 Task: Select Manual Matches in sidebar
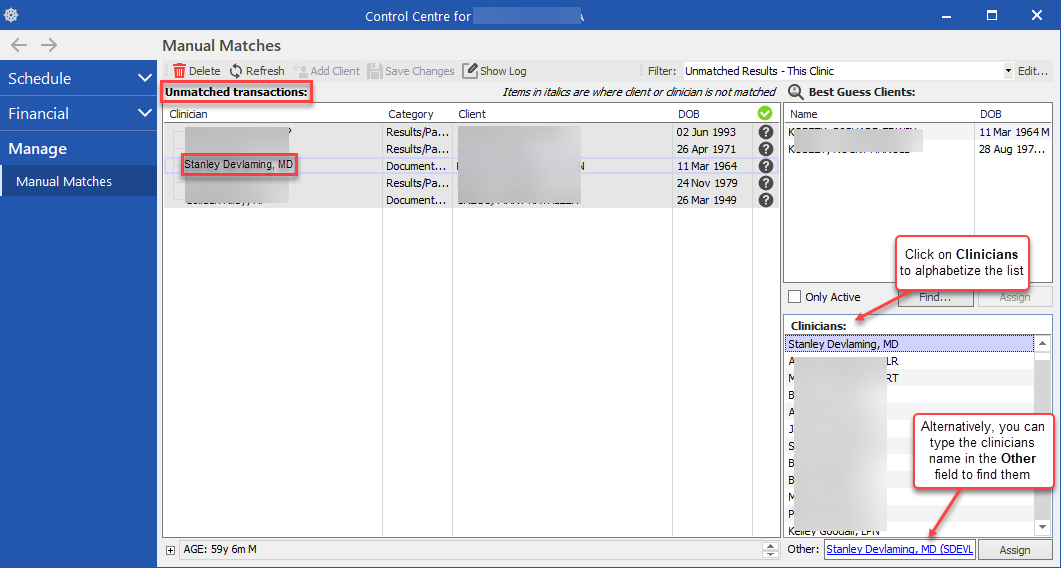(64, 182)
